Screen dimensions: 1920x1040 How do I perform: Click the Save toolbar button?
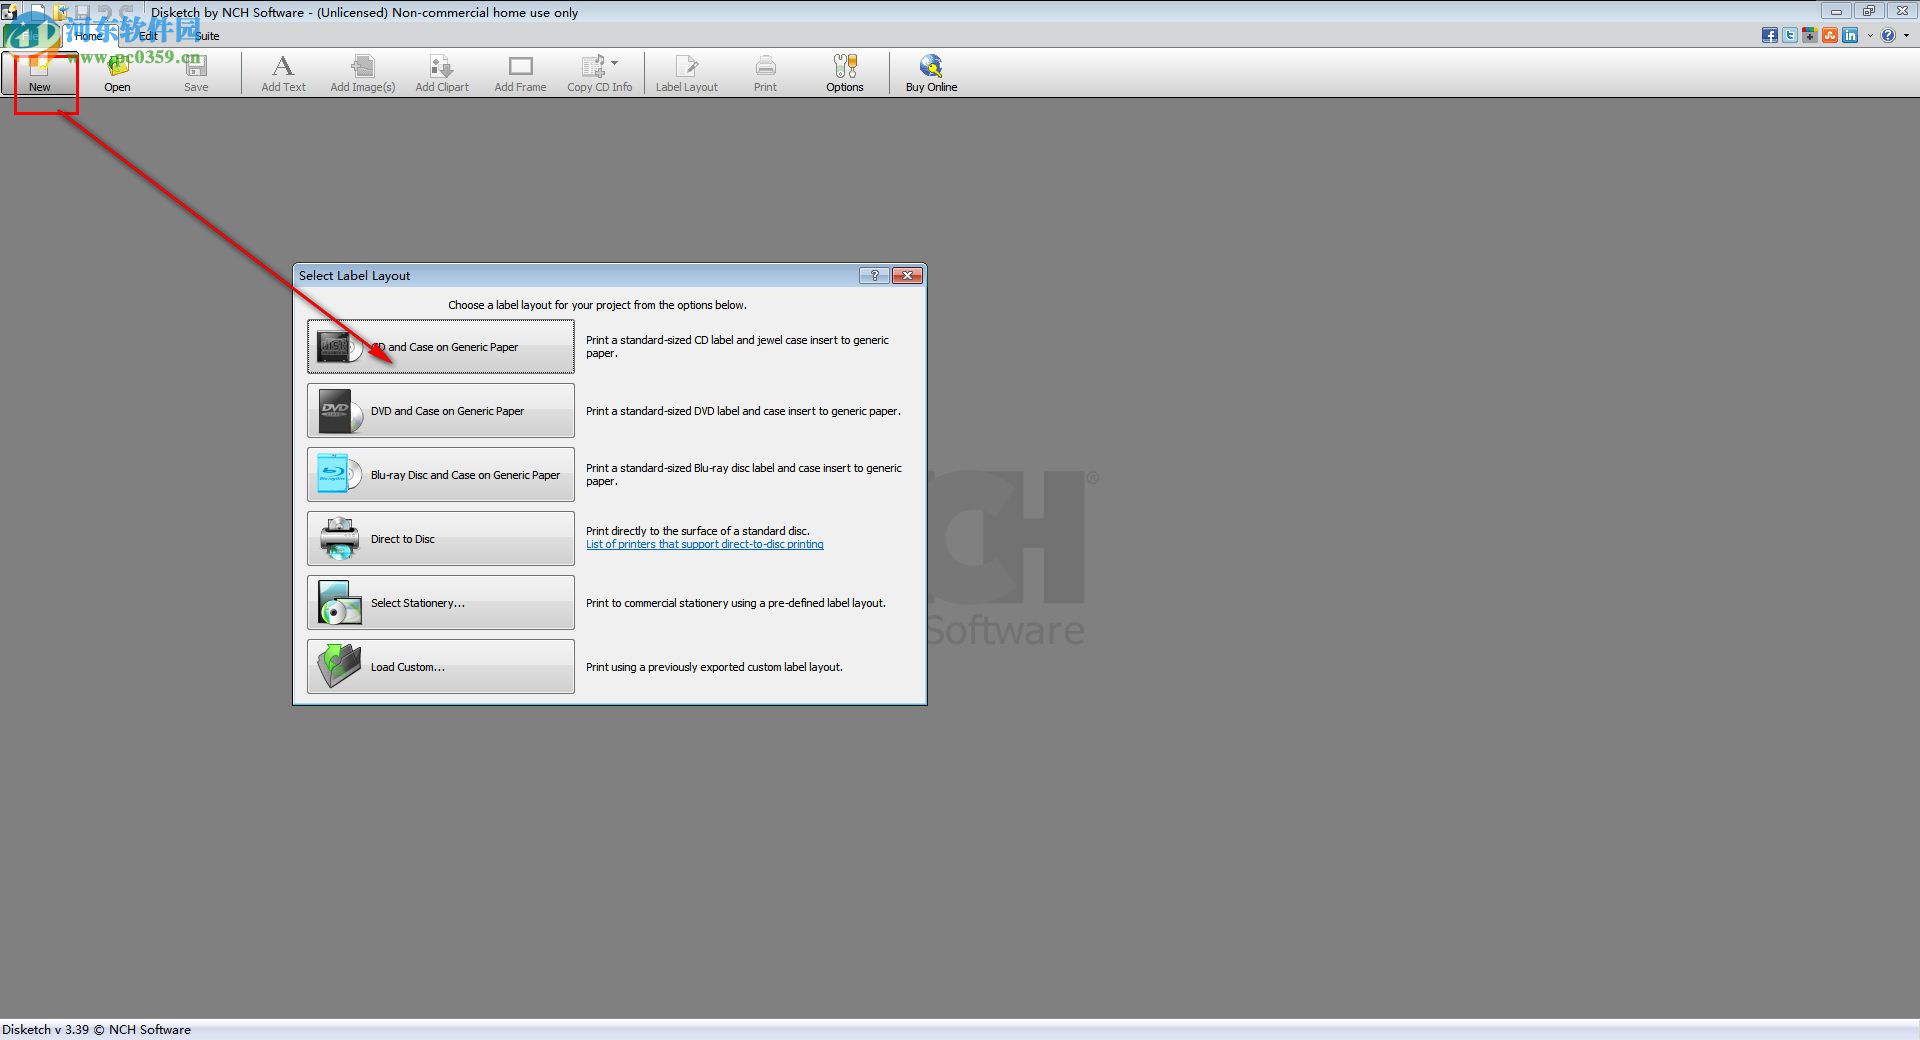pyautogui.click(x=196, y=73)
